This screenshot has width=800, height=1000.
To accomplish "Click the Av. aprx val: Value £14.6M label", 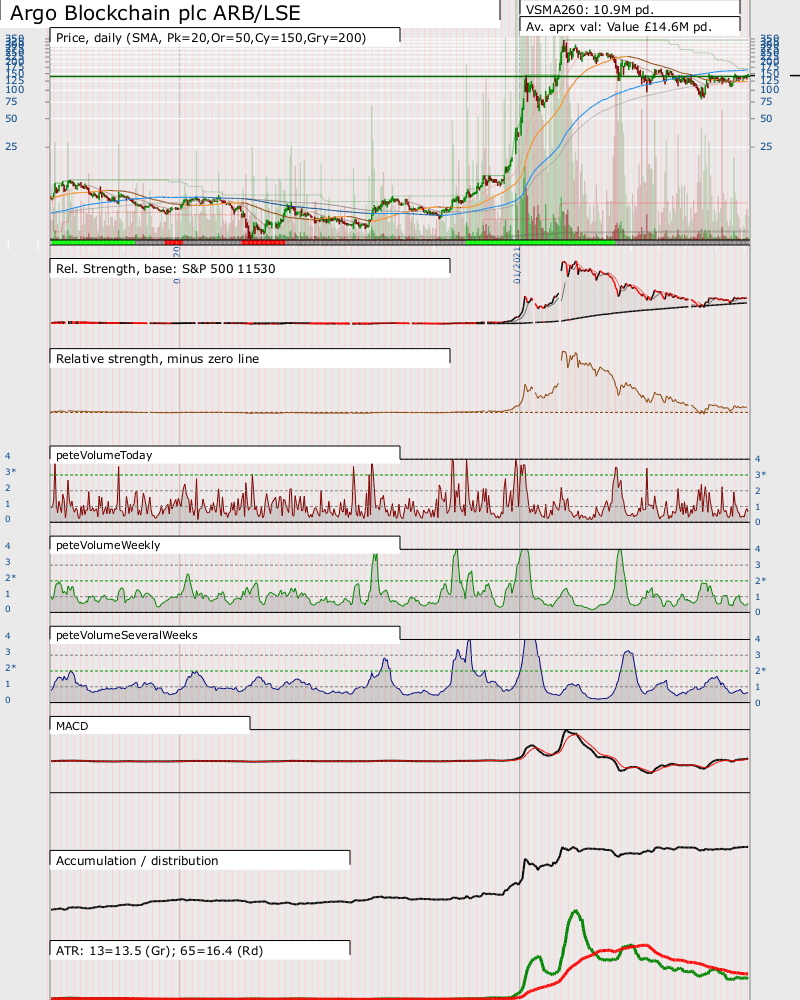I will 619,27.
